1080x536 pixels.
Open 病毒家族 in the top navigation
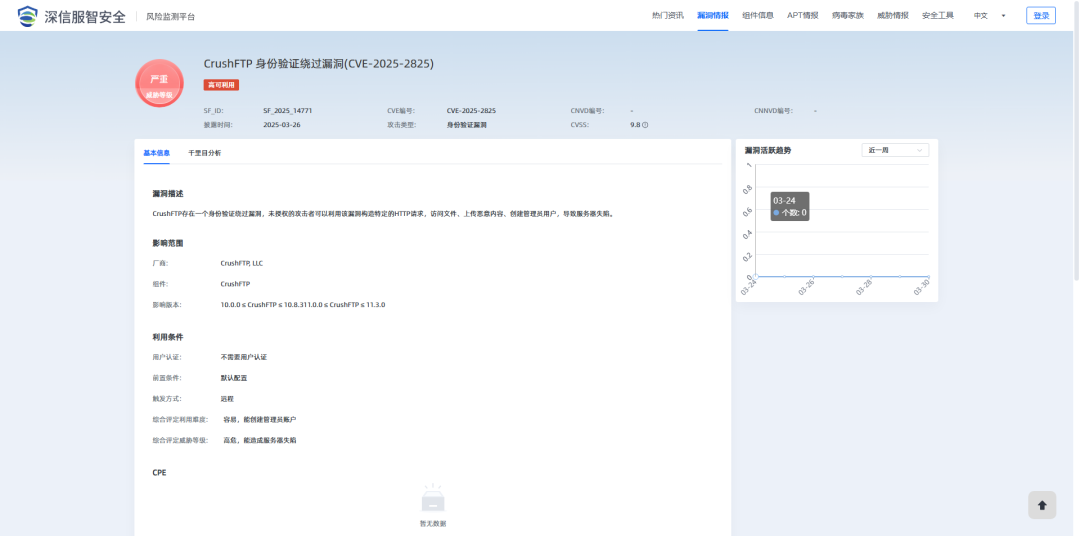coord(847,16)
